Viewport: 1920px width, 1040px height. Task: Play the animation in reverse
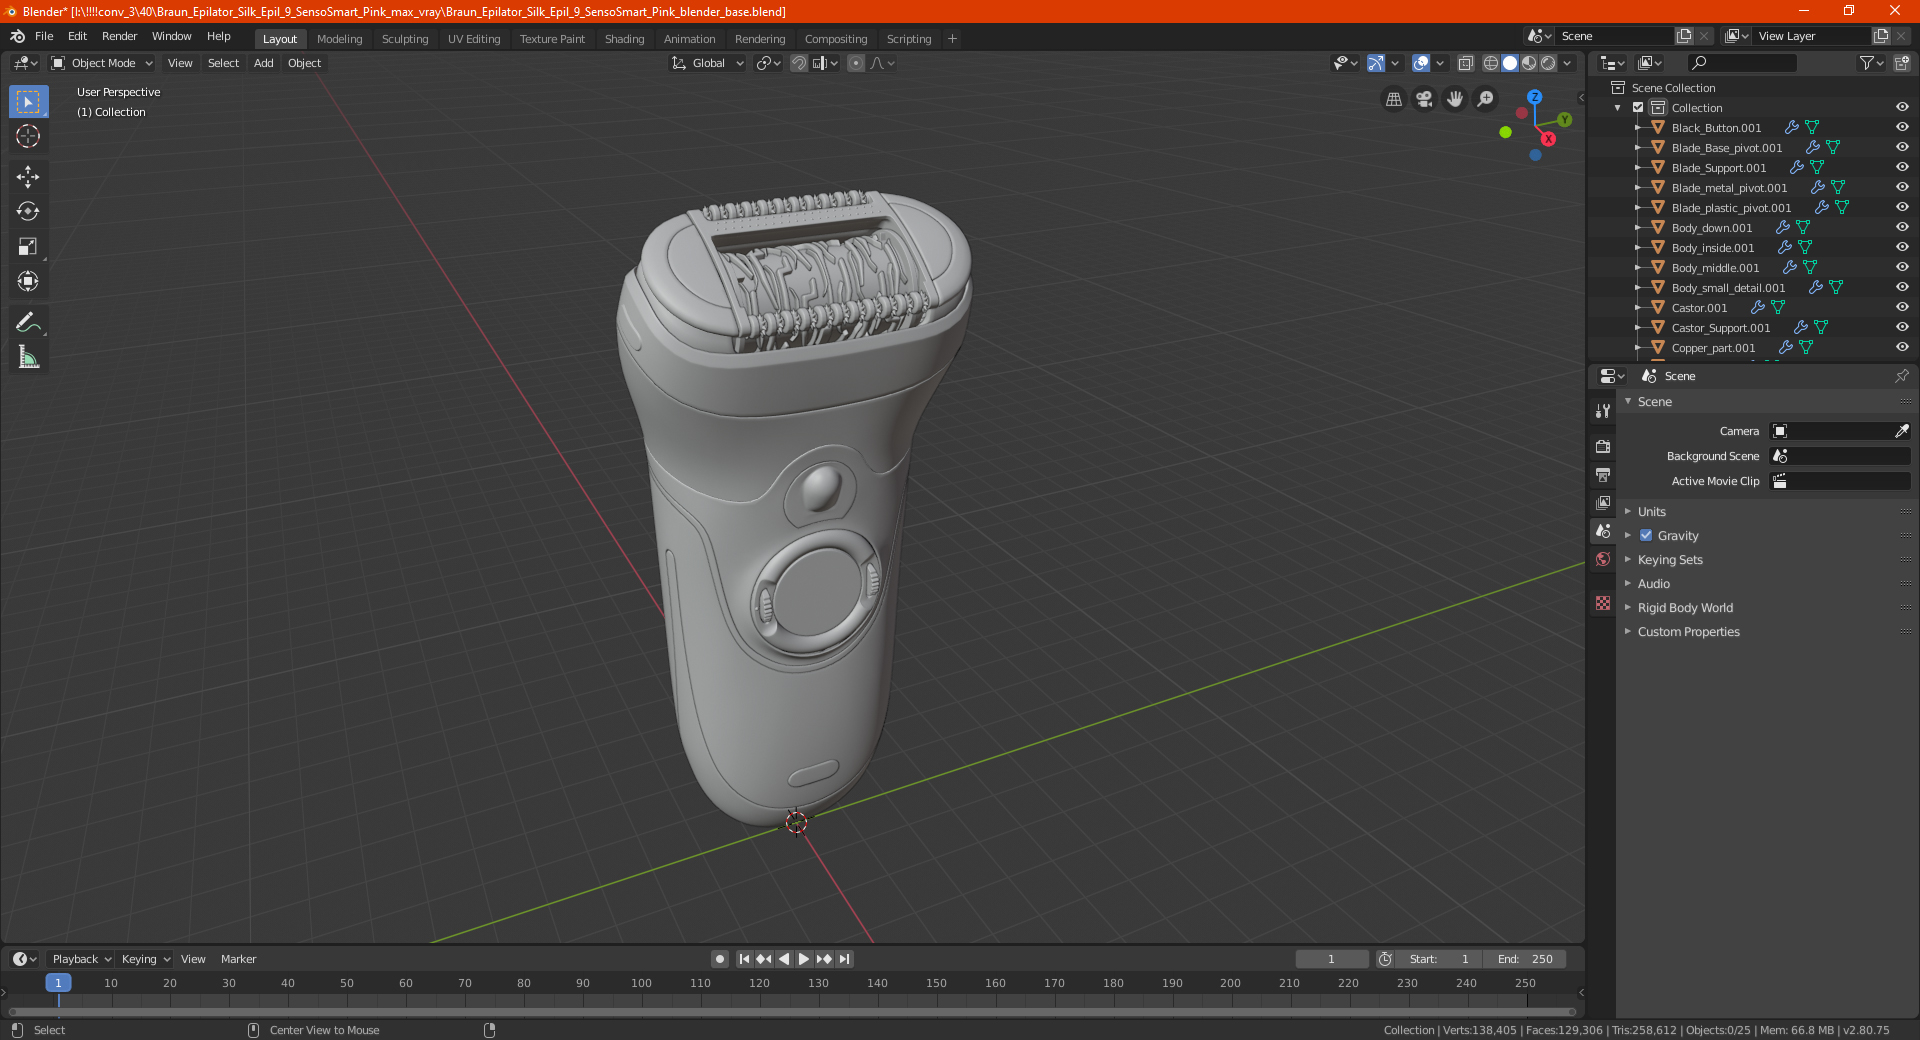[x=784, y=959]
